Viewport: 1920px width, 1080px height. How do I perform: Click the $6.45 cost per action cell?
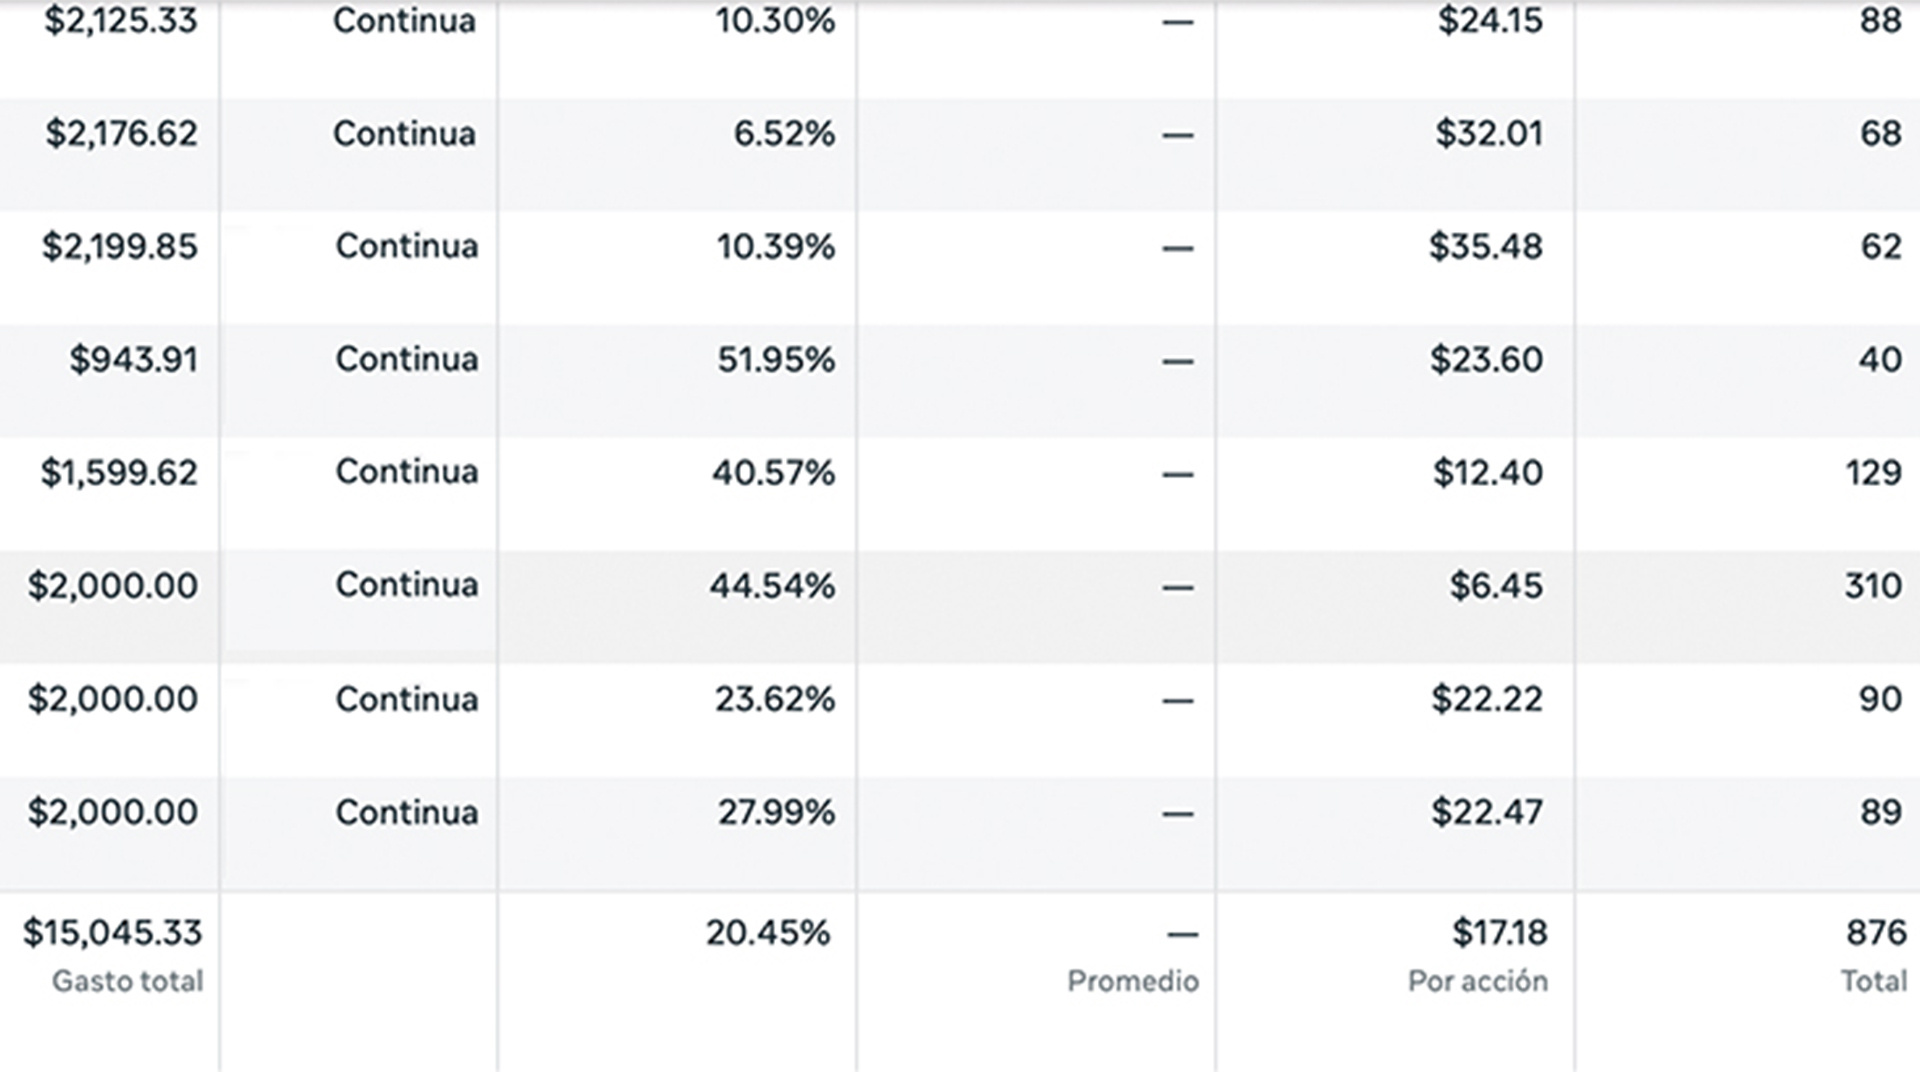[1496, 586]
